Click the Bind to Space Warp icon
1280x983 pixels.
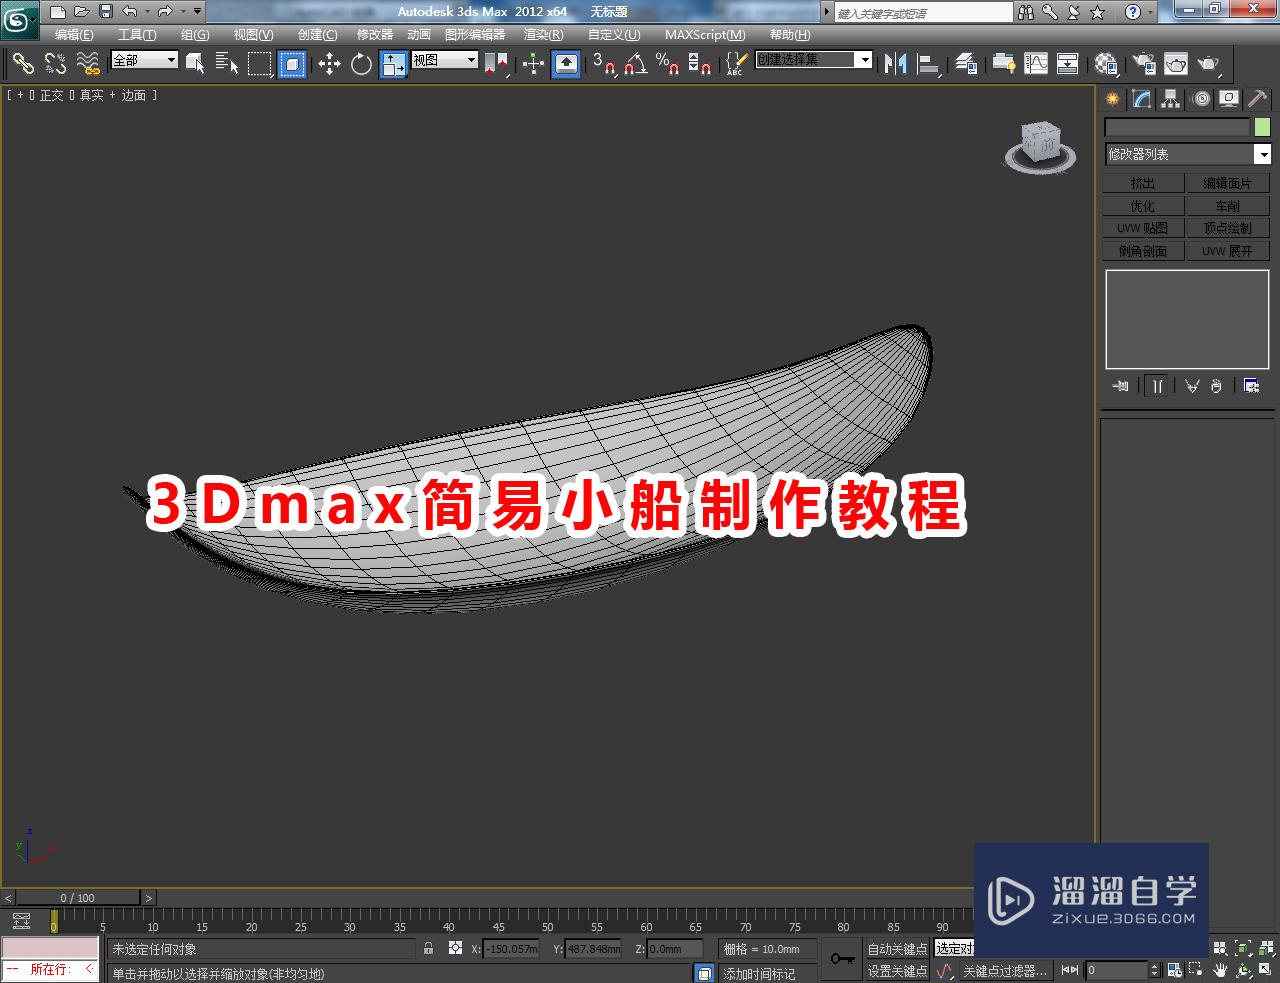(88, 64)
